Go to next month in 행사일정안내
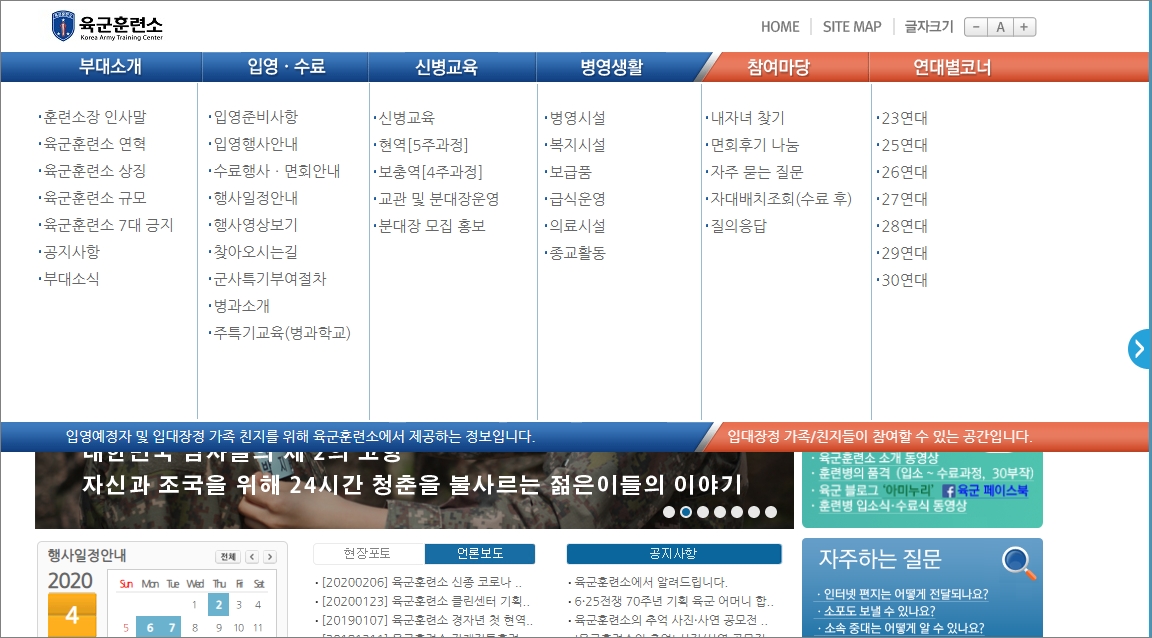The width and height of the screenshot is (1152, 638). tap(270, 556)
